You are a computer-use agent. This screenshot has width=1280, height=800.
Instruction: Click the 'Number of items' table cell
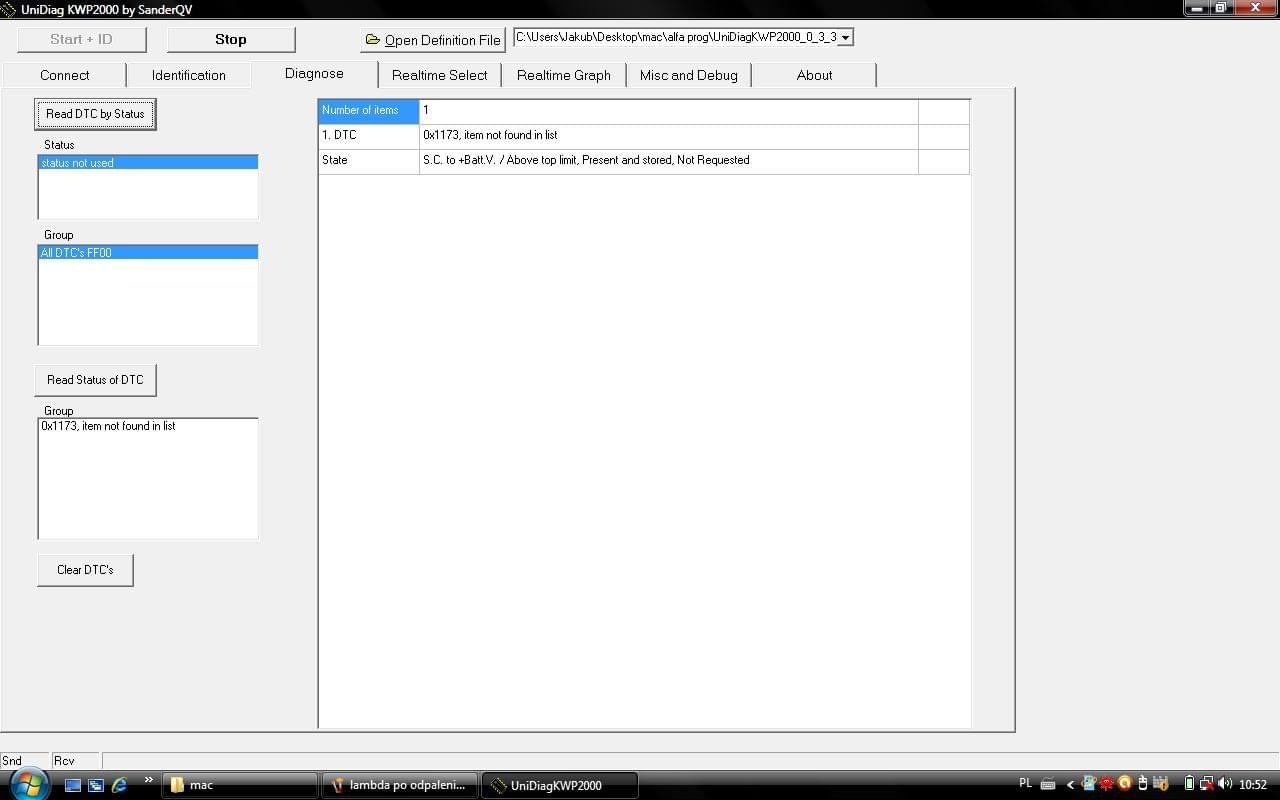click(x=369, y=111)
